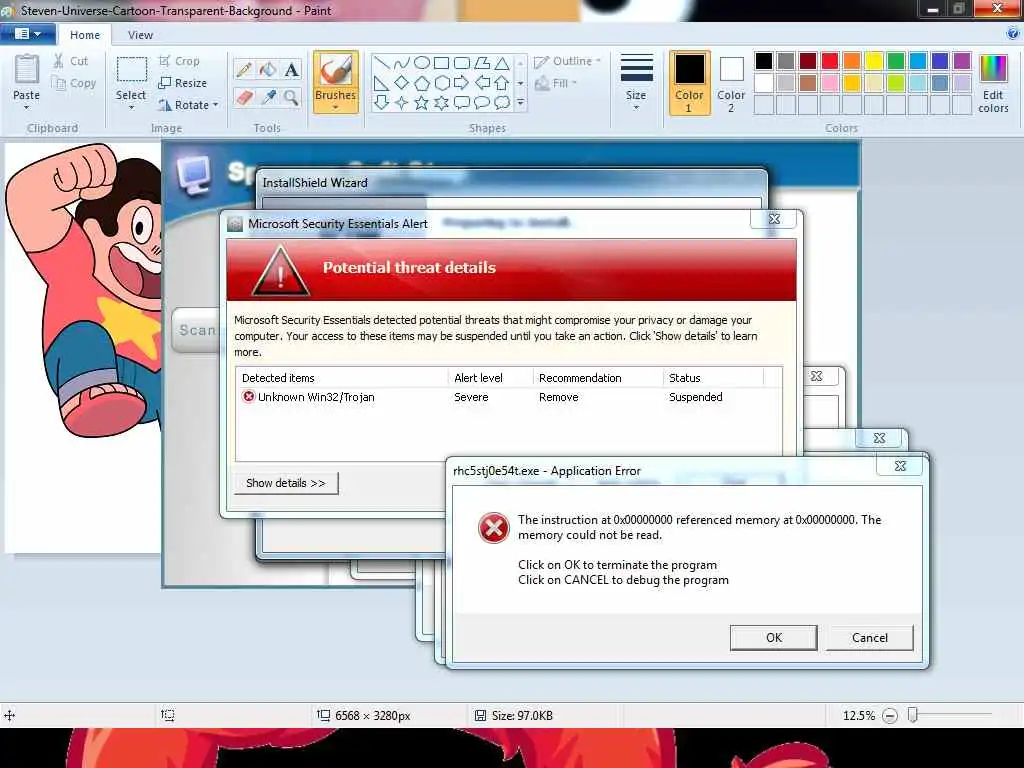Click OK in the Application Error dialog
The width and height of the screenshot is (1024, 768).
(774, 638)
